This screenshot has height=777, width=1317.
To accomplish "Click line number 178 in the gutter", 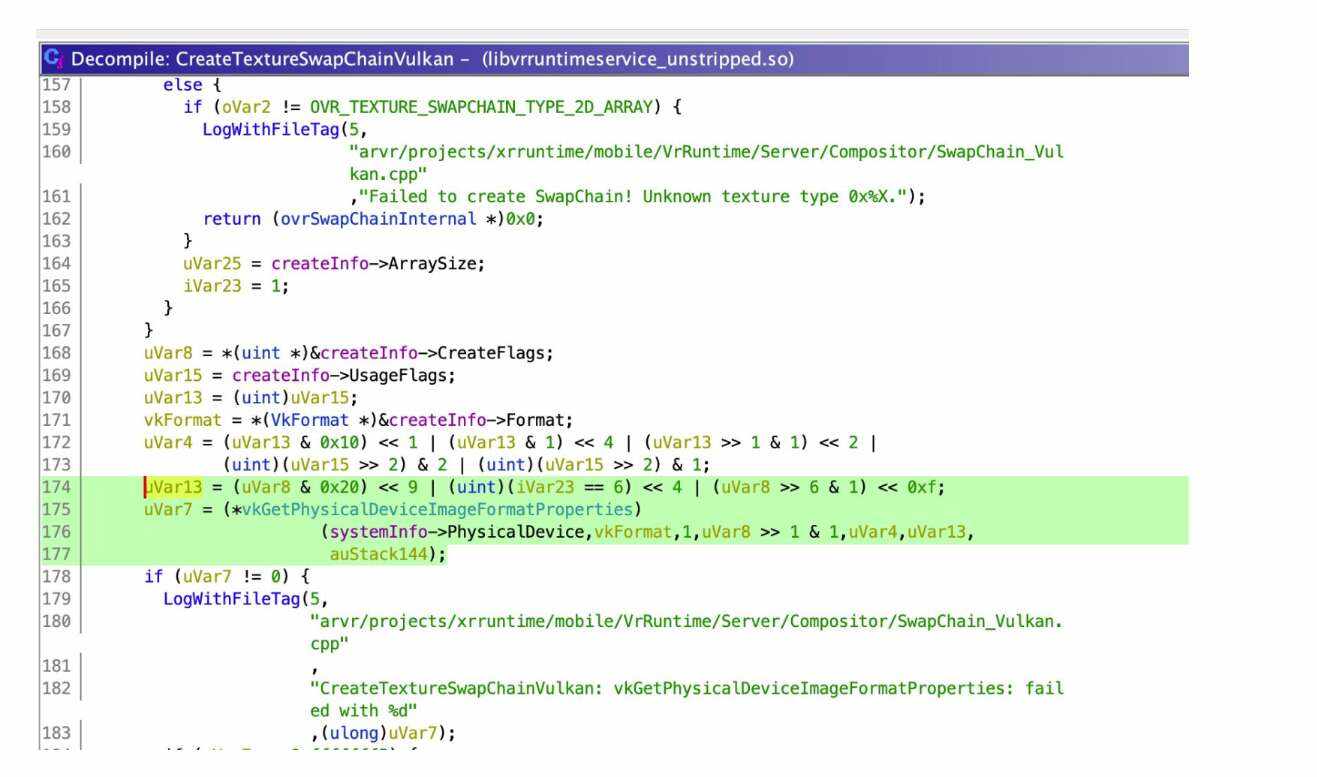I will (x=54, y=577).
